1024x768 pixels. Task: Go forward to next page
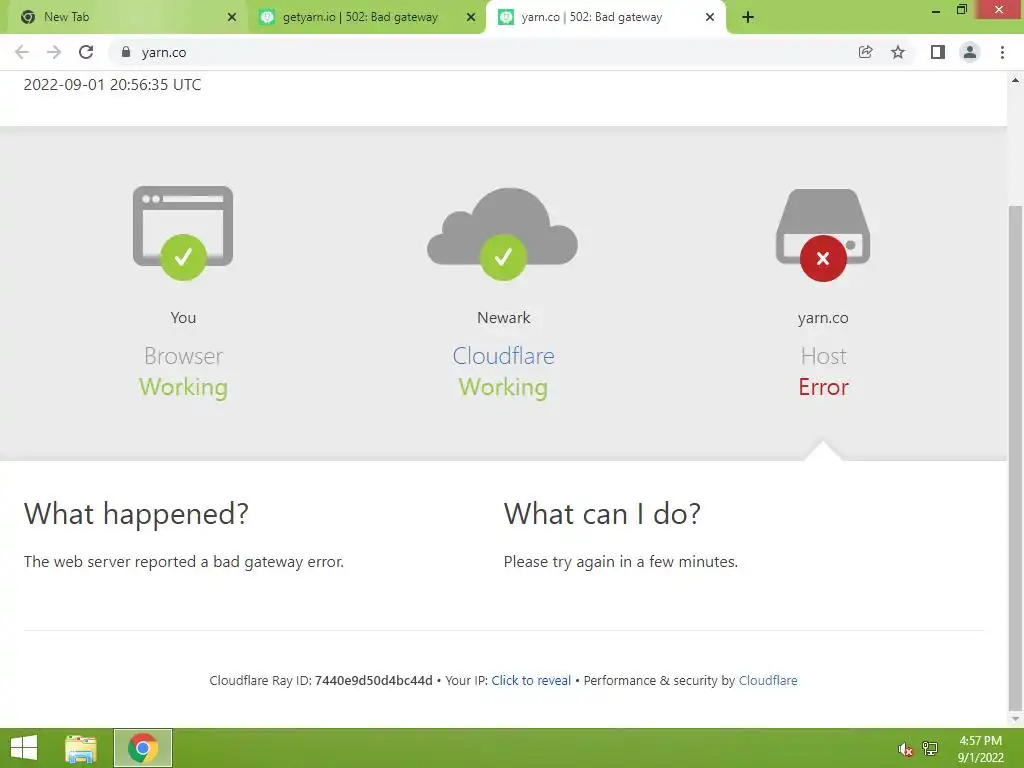pyautogui.click(x=54, y=52)
